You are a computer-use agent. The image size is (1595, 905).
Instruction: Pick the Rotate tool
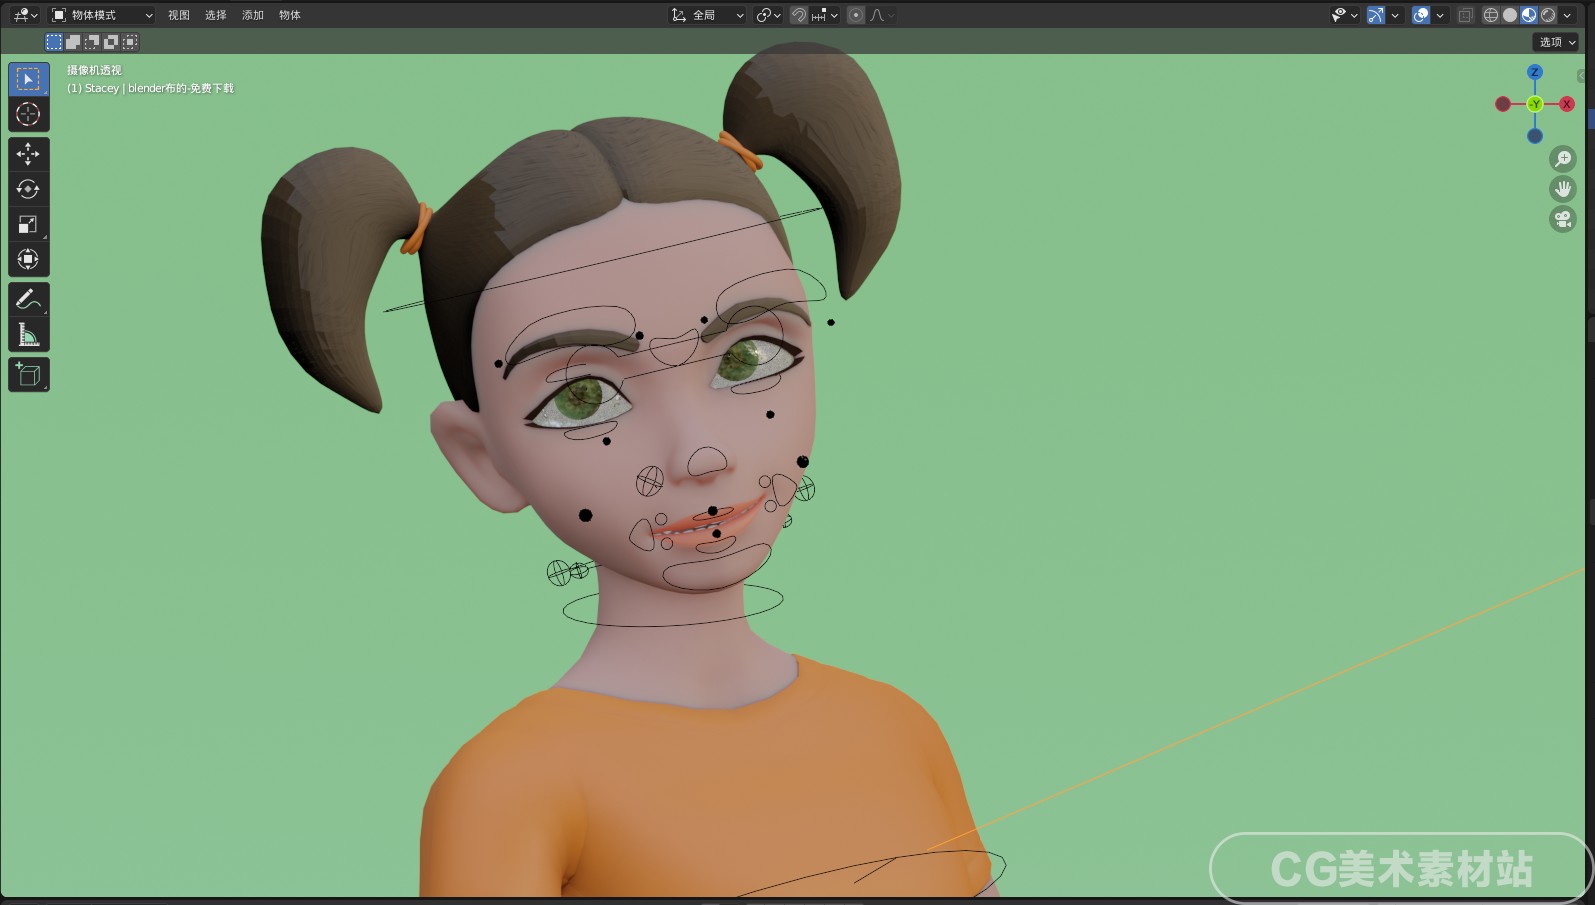pos(28,189)
